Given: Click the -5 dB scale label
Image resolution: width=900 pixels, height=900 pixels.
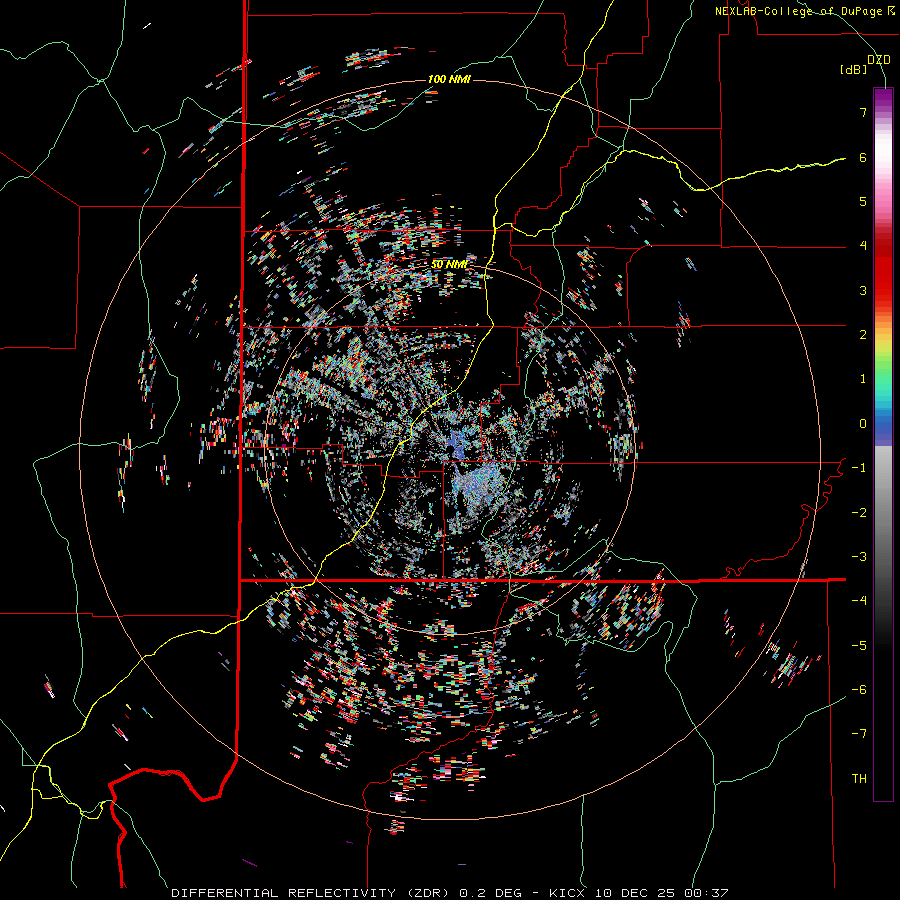Looking at the screenshot, I should [x=859, y=646].
